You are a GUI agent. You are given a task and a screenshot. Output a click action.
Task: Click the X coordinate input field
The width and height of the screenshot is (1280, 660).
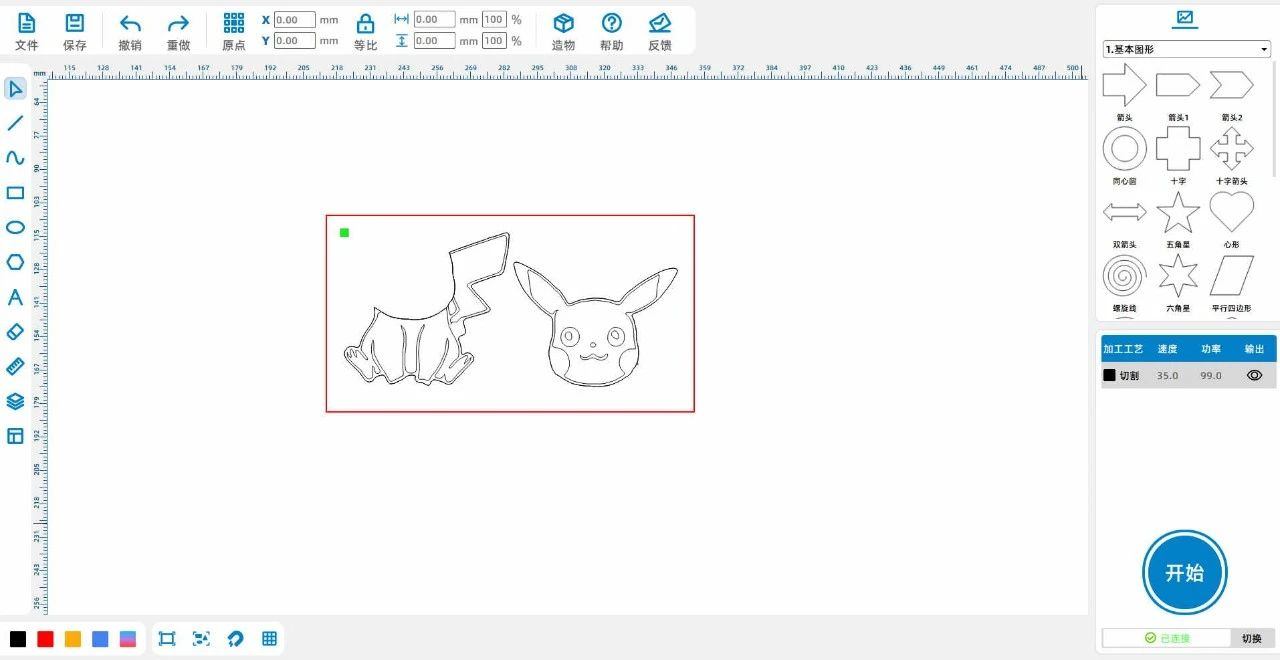point(294,20)
